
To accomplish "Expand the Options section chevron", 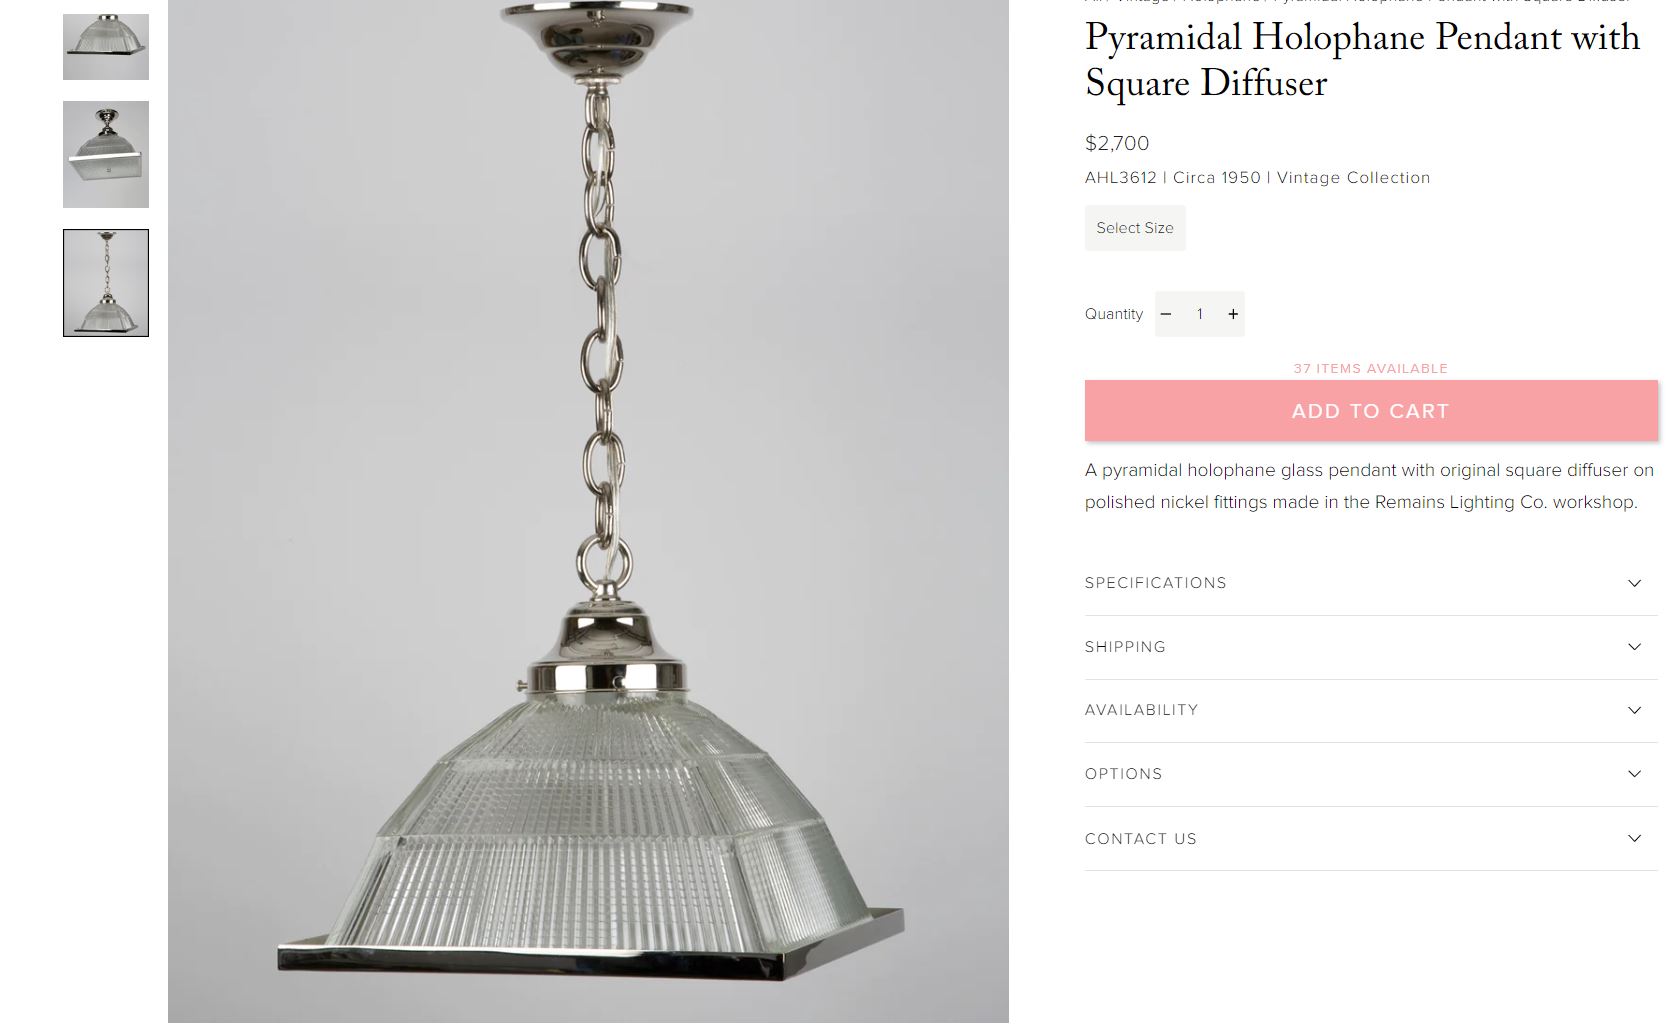I will point(1634,774).
